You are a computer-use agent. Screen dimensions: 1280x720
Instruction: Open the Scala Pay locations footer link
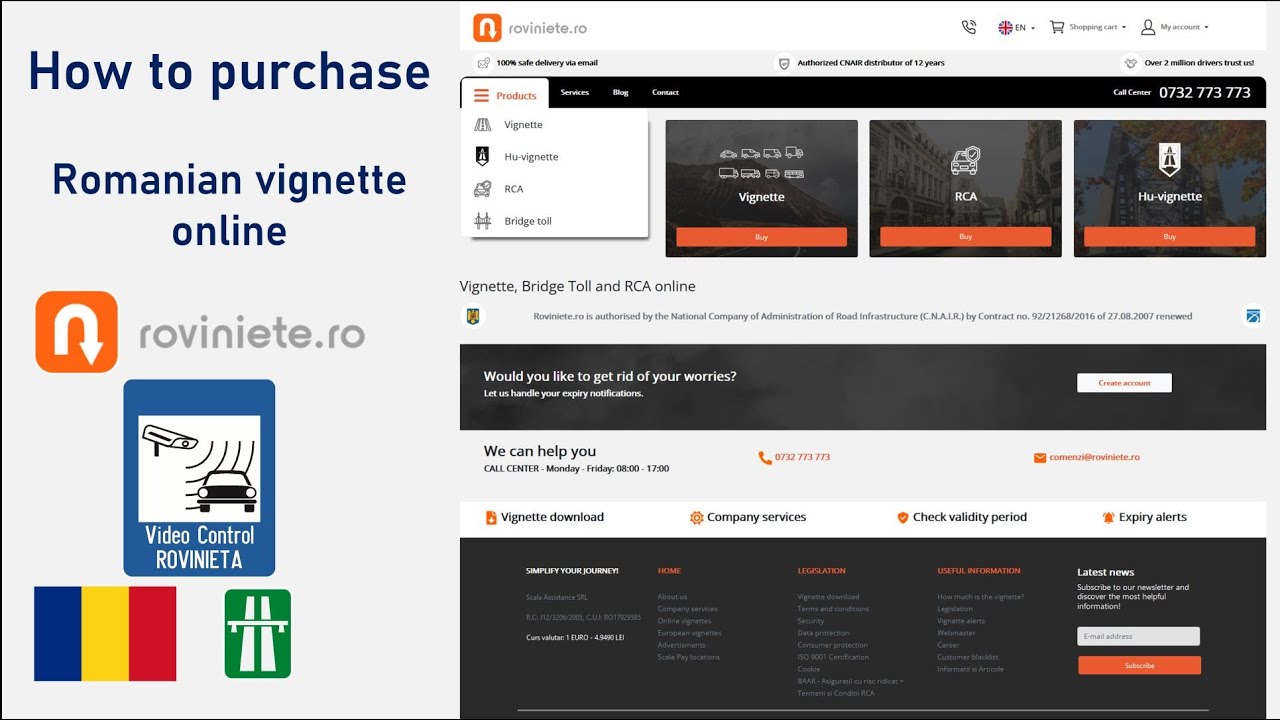pyautogui.click(x=688, y=657)
